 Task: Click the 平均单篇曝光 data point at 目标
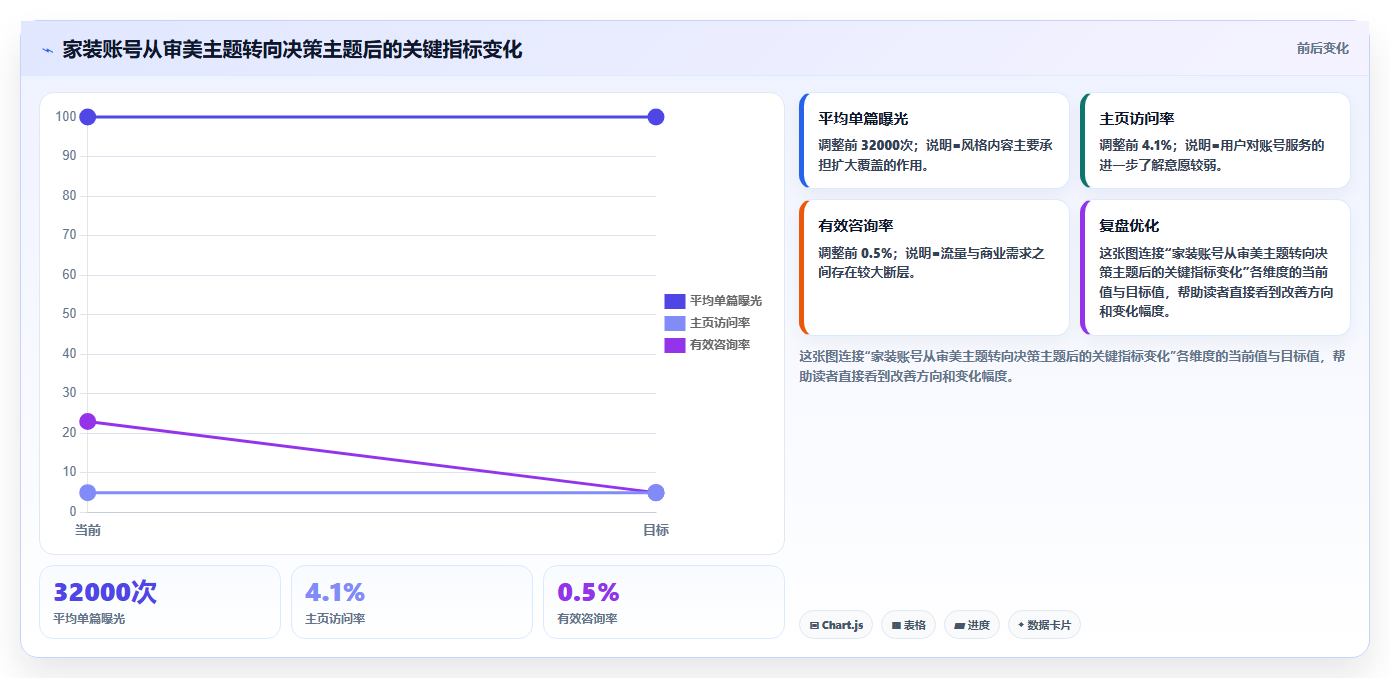click(656, 117)
